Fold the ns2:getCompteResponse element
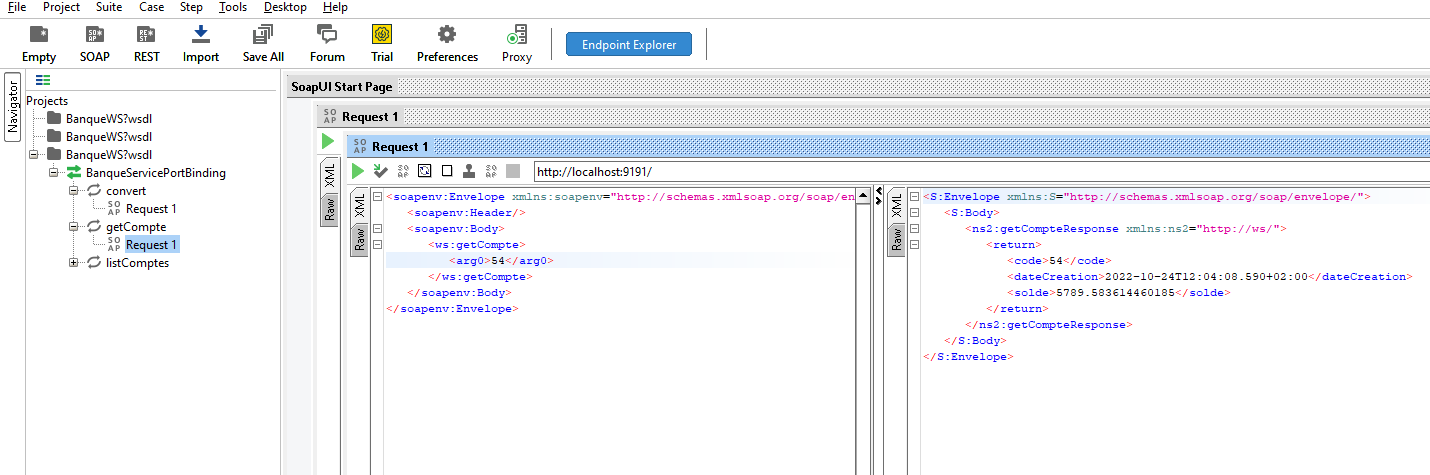1430x475 pixels. [x=914, y=229]
